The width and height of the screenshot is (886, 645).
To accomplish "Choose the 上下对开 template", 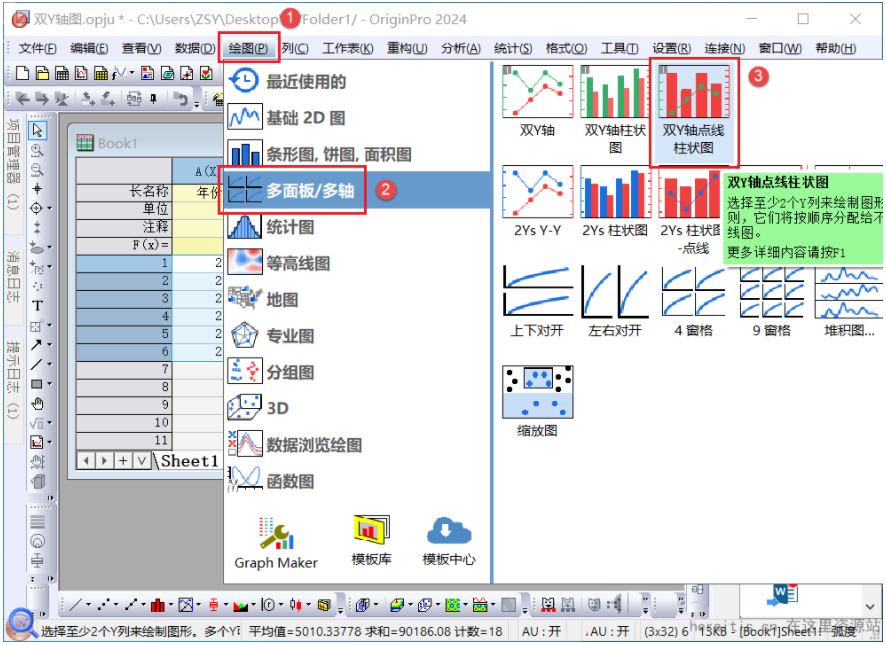I will [x=537, y=301].
